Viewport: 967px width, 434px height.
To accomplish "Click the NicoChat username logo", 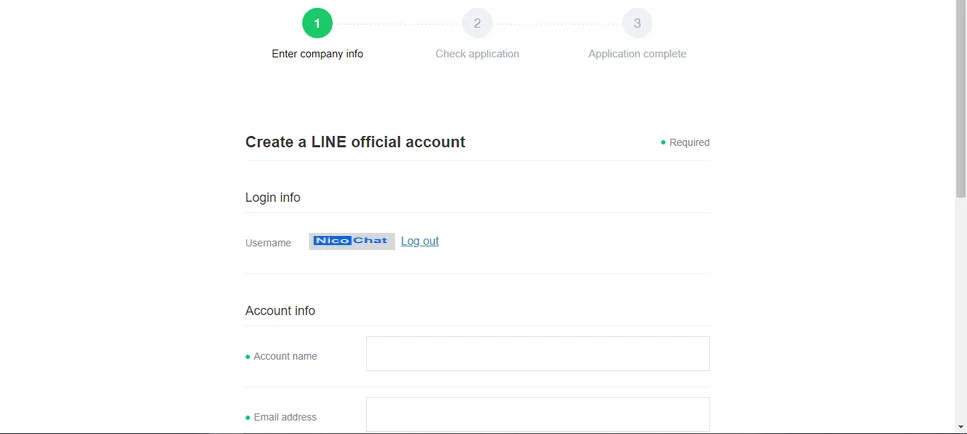I will [352, 241].
